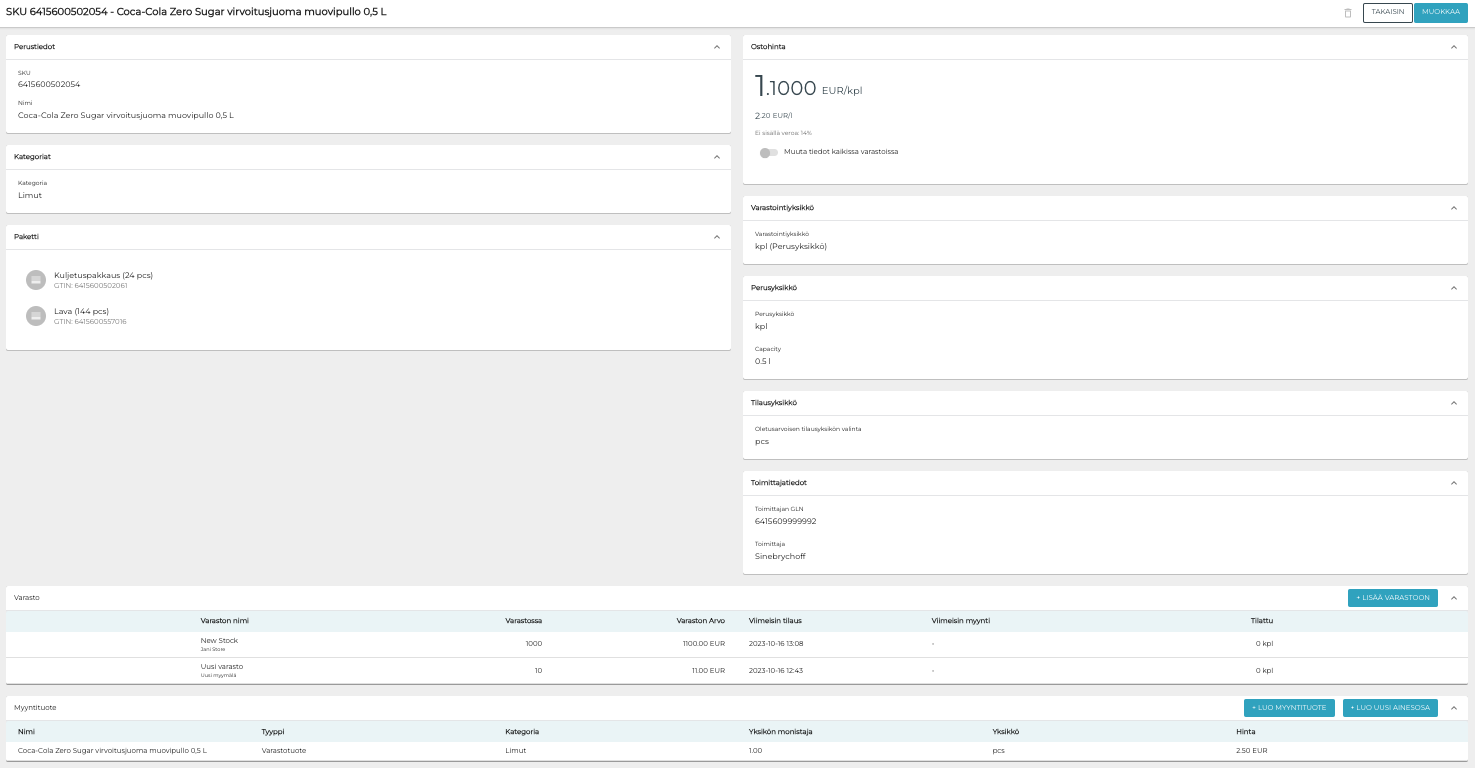
Task: Collapse the Paketti section
Action: click(716, 237)
